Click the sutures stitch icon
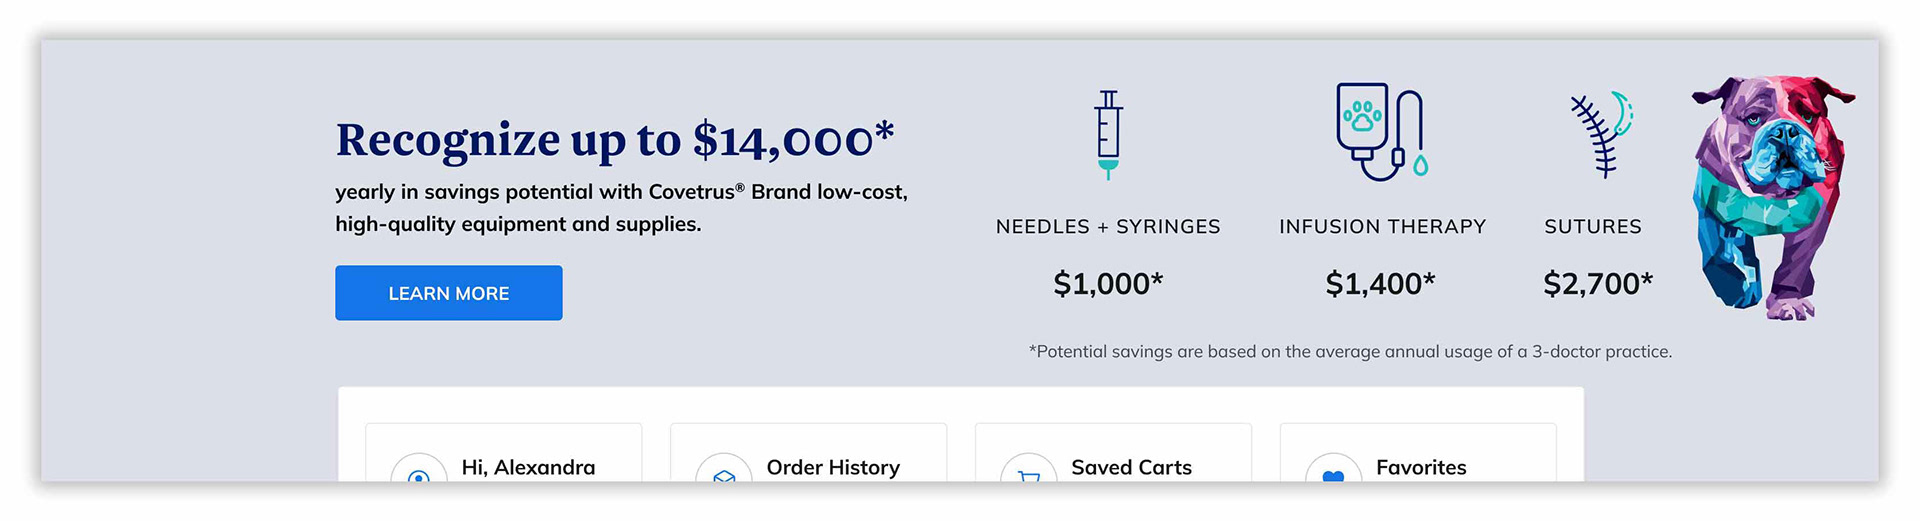This screenshot has width=1920, height=521. (x=1600, y=135)
